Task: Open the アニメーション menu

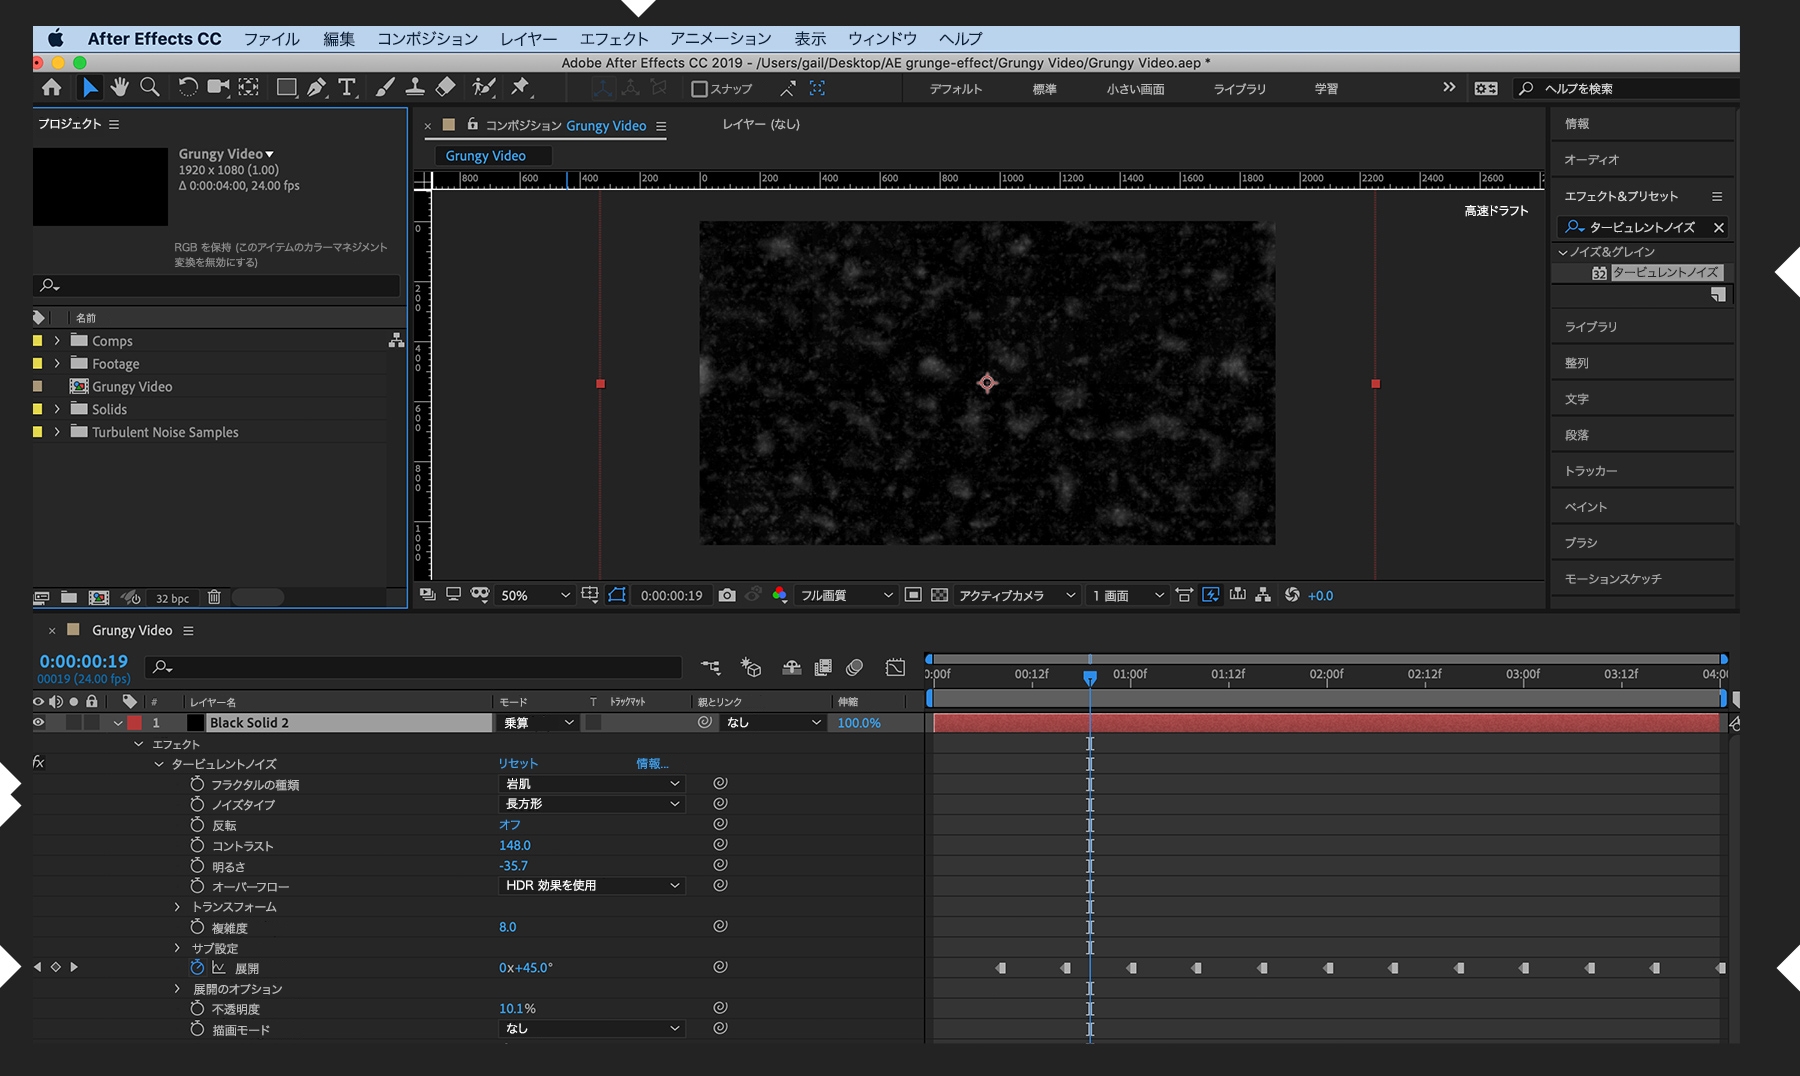Action: click(x=720, y=39)
